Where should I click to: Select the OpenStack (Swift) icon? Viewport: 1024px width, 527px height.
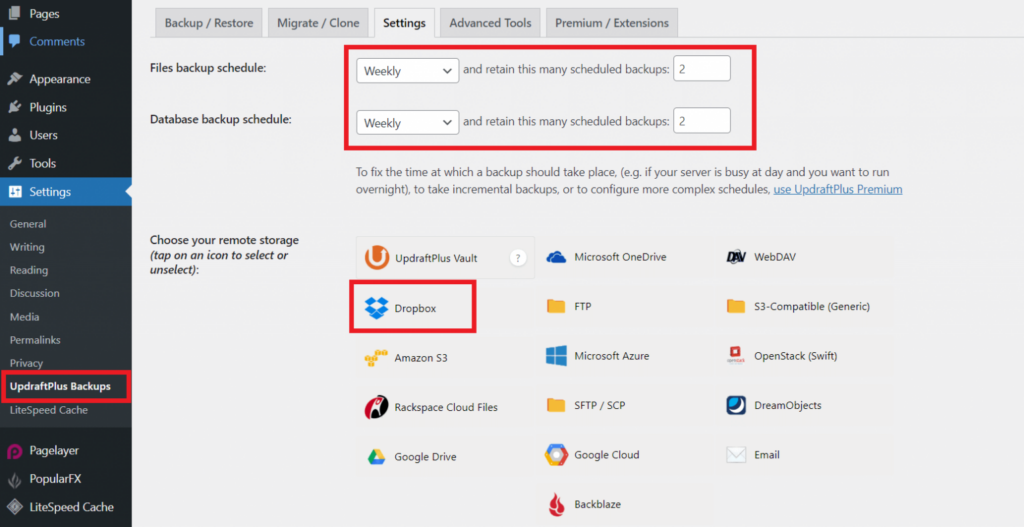(736, 356)
